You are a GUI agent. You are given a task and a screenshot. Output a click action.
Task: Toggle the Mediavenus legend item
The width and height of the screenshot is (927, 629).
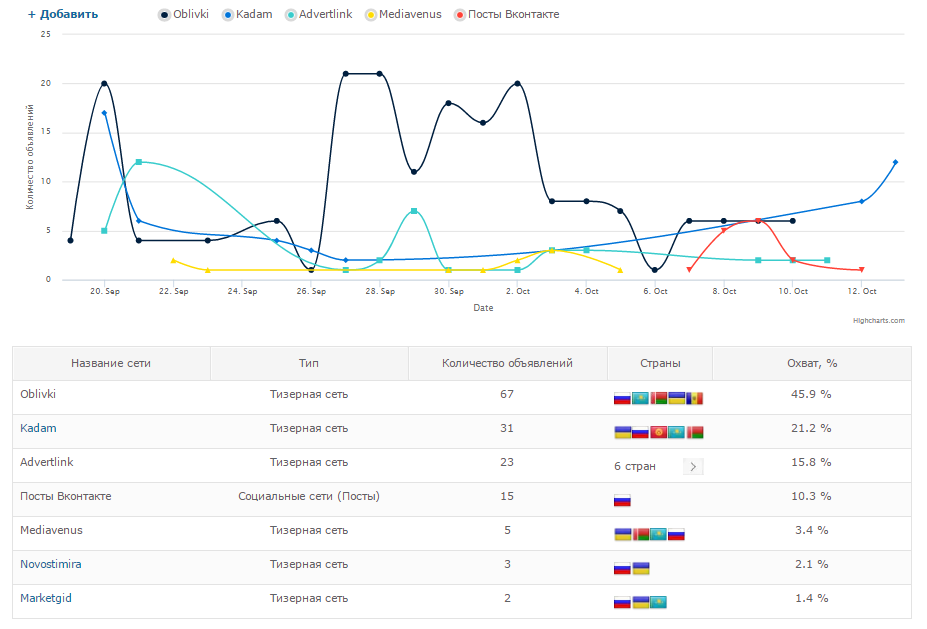pyautogui.click(x=403, y=14)
